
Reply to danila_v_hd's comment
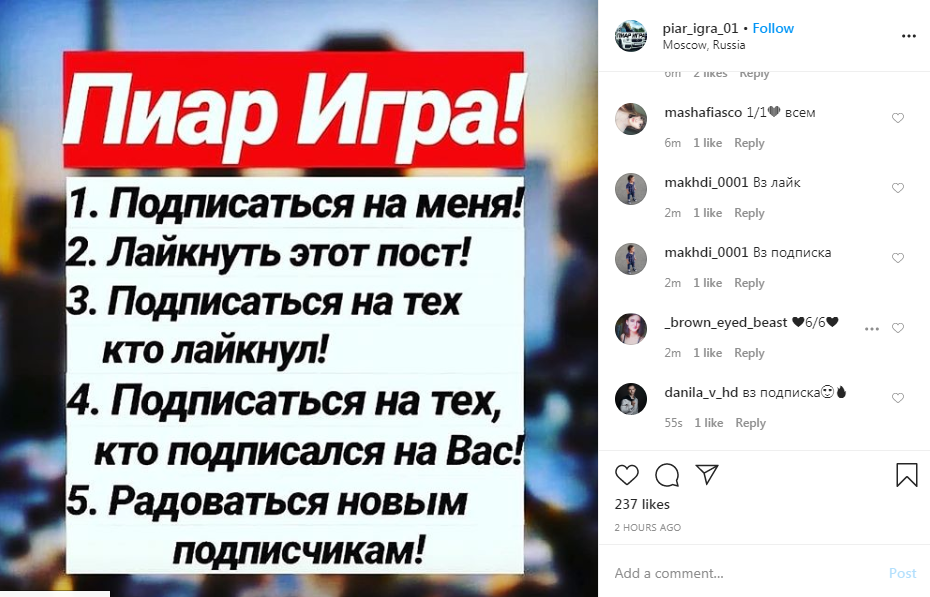click(750, 423)
